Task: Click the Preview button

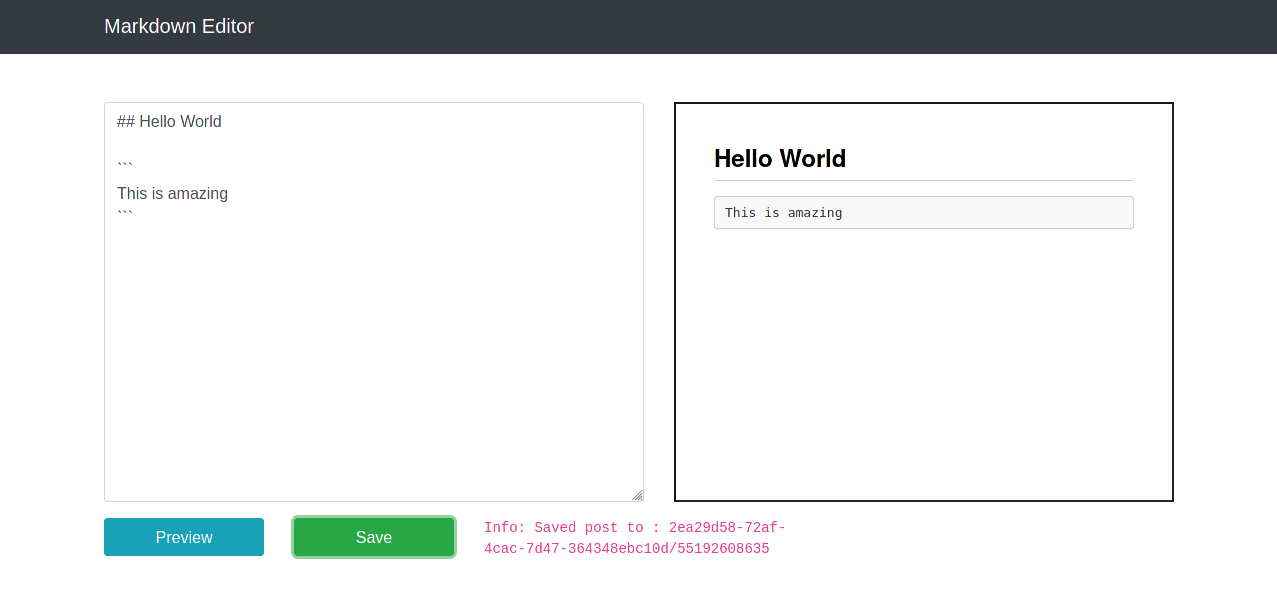Action: [x=183, y=537]
